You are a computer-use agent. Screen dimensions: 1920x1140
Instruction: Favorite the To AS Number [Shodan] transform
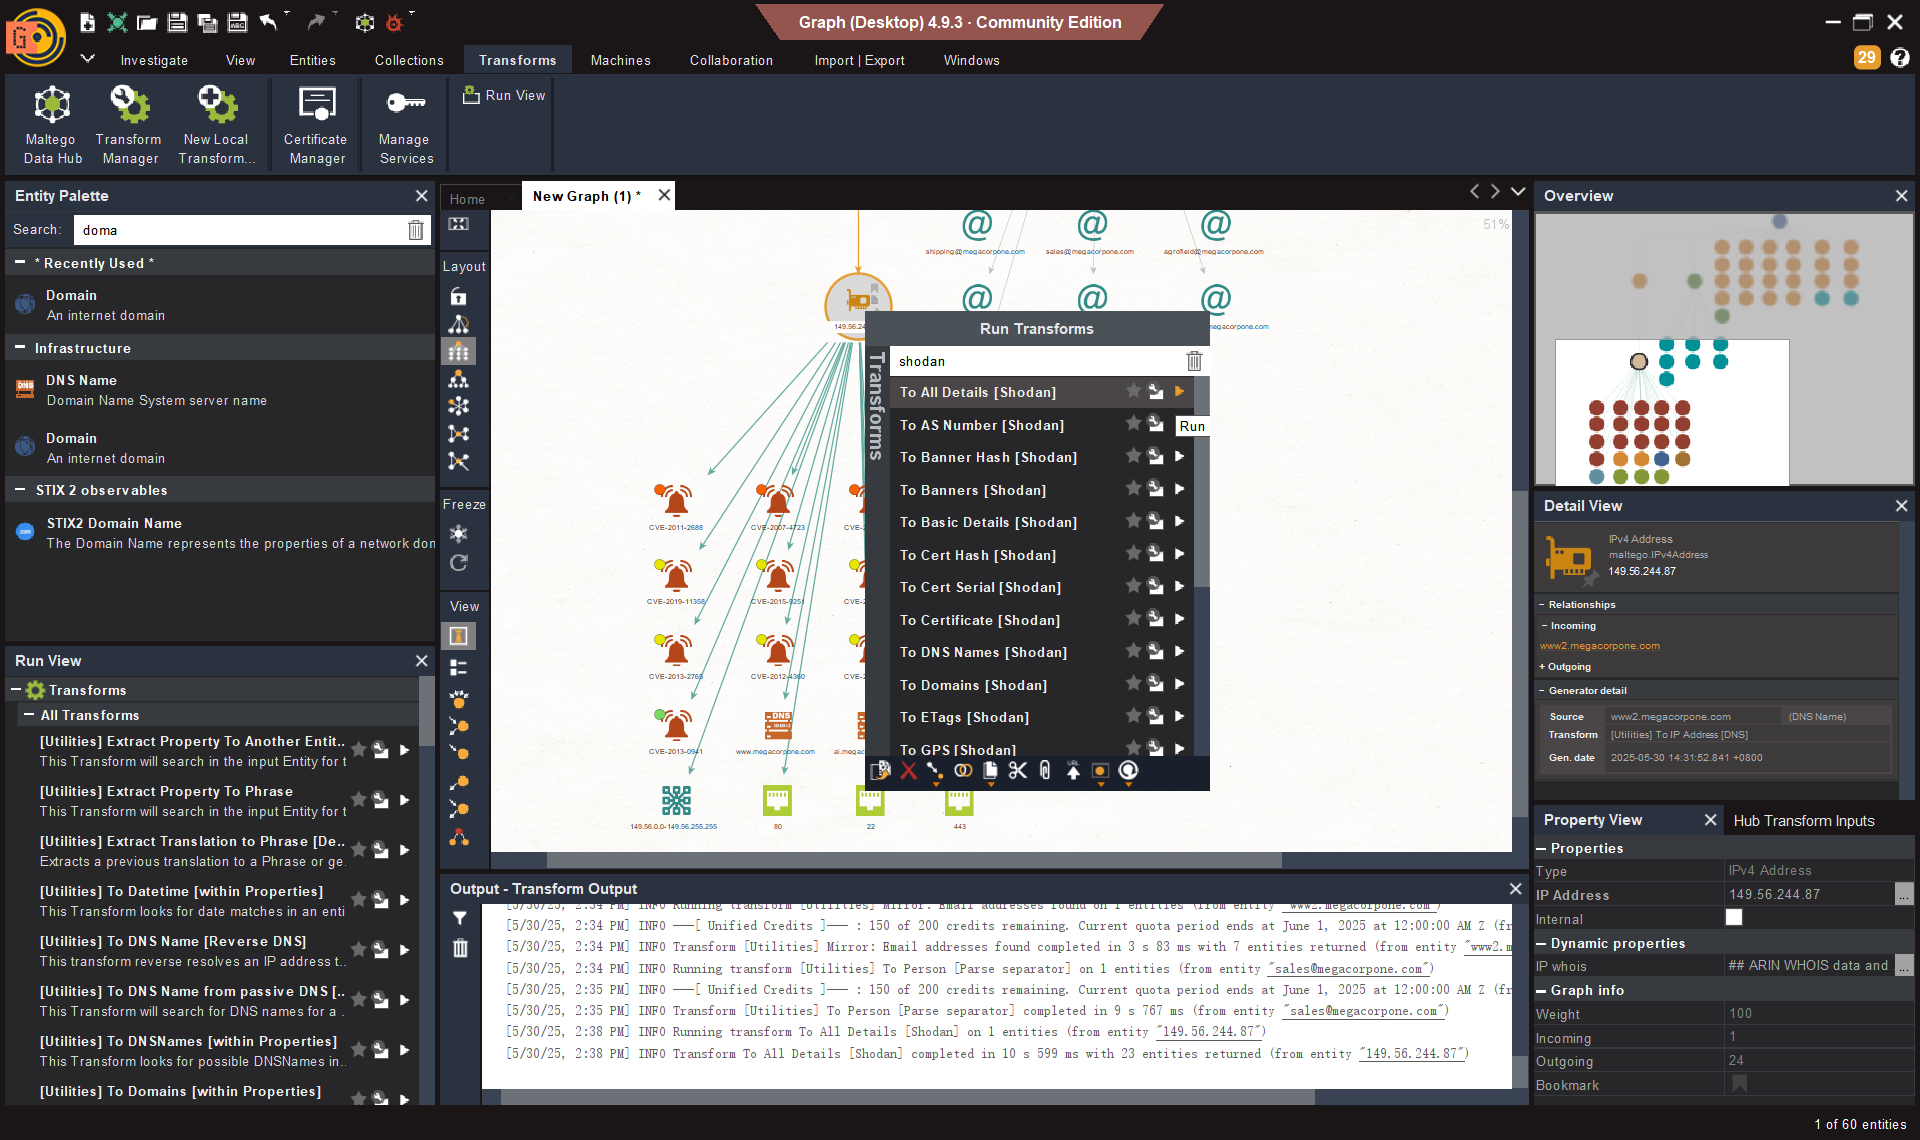[x=1133, y=424]
